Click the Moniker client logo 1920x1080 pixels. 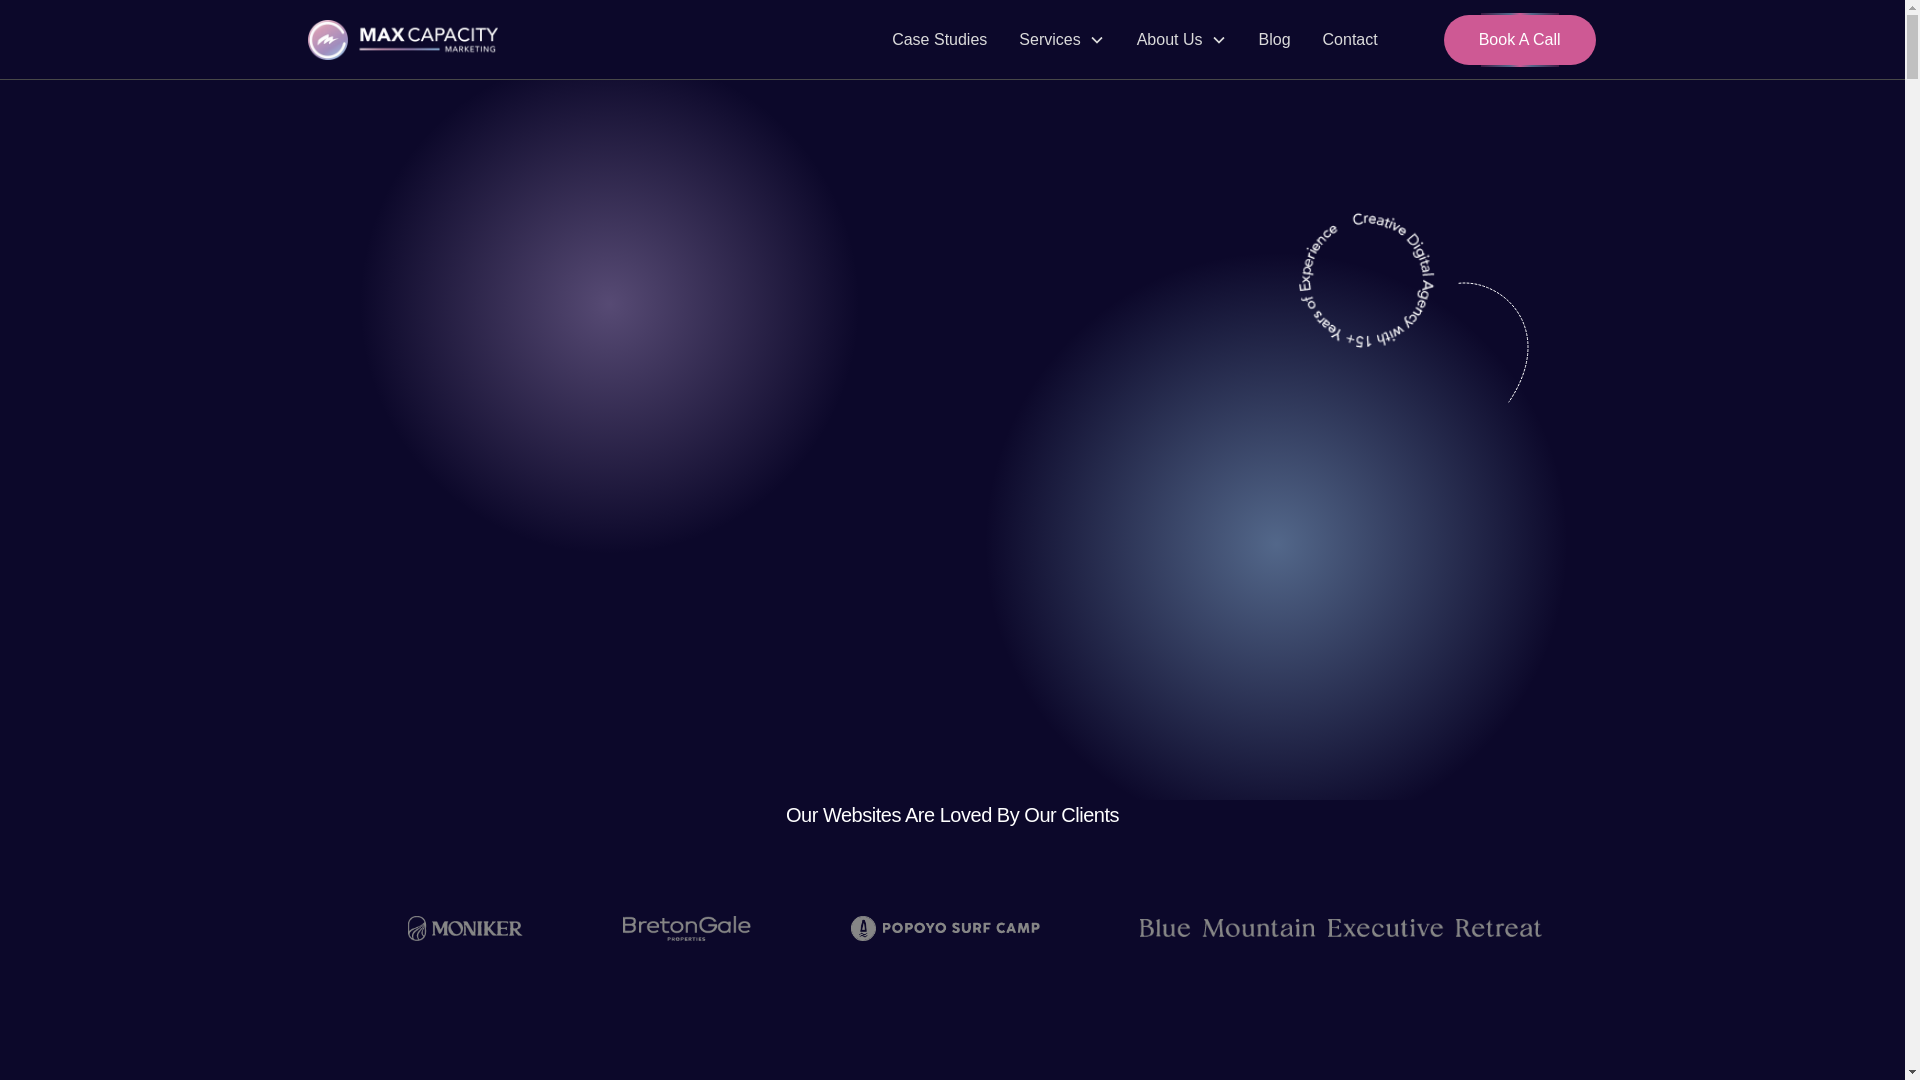465,928
